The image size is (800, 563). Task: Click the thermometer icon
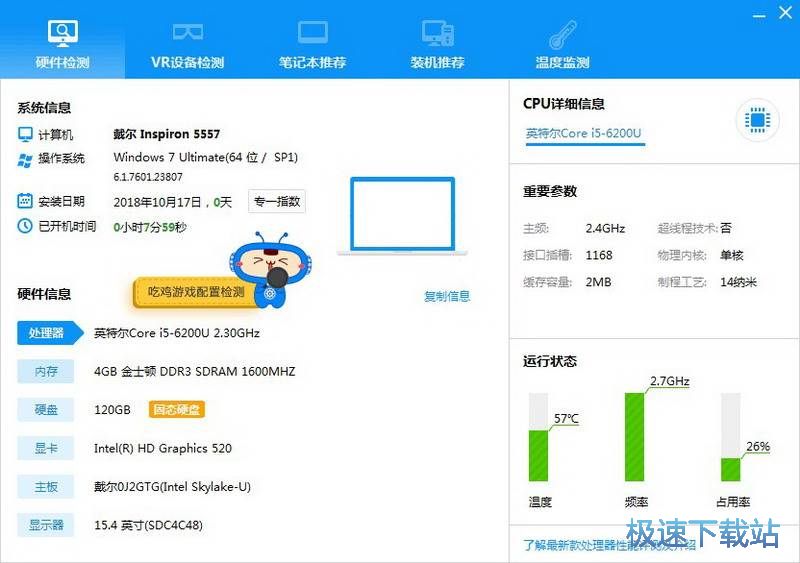click(563, 34)
